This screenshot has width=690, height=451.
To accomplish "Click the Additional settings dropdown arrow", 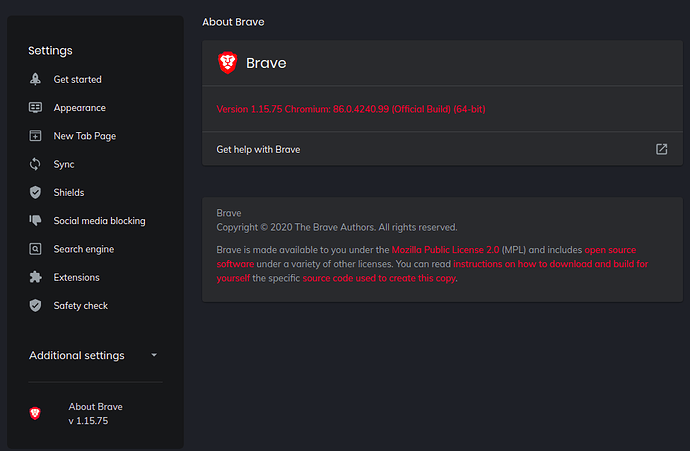I will pyautogui.click(x=153, y=355).
